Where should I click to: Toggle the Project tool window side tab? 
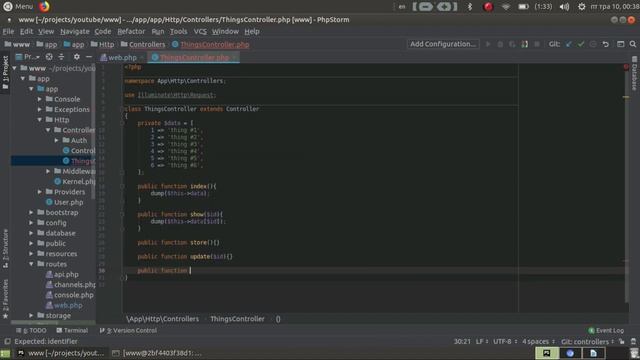pyautogui.click(x=5, y=73)
